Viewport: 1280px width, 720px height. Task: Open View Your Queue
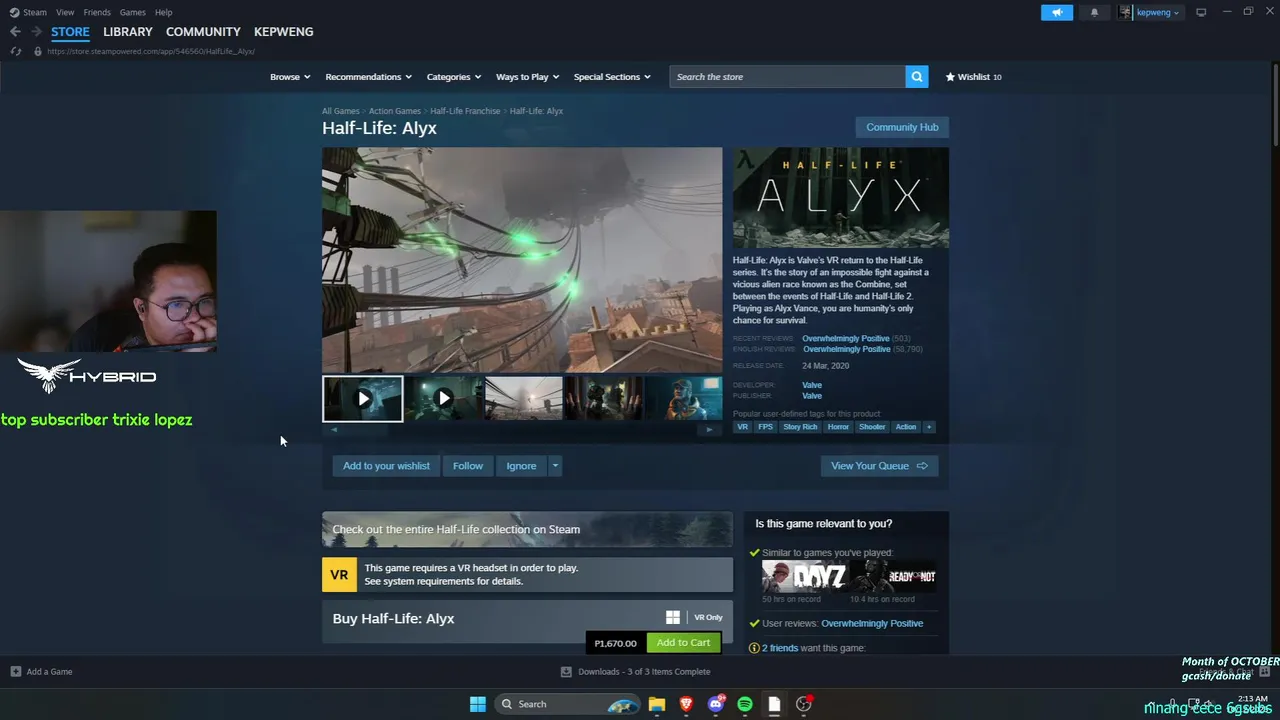[879, 466]
